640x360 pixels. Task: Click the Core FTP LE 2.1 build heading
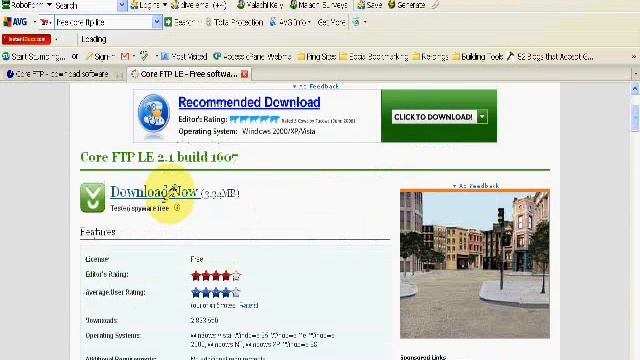click(159, 157)
